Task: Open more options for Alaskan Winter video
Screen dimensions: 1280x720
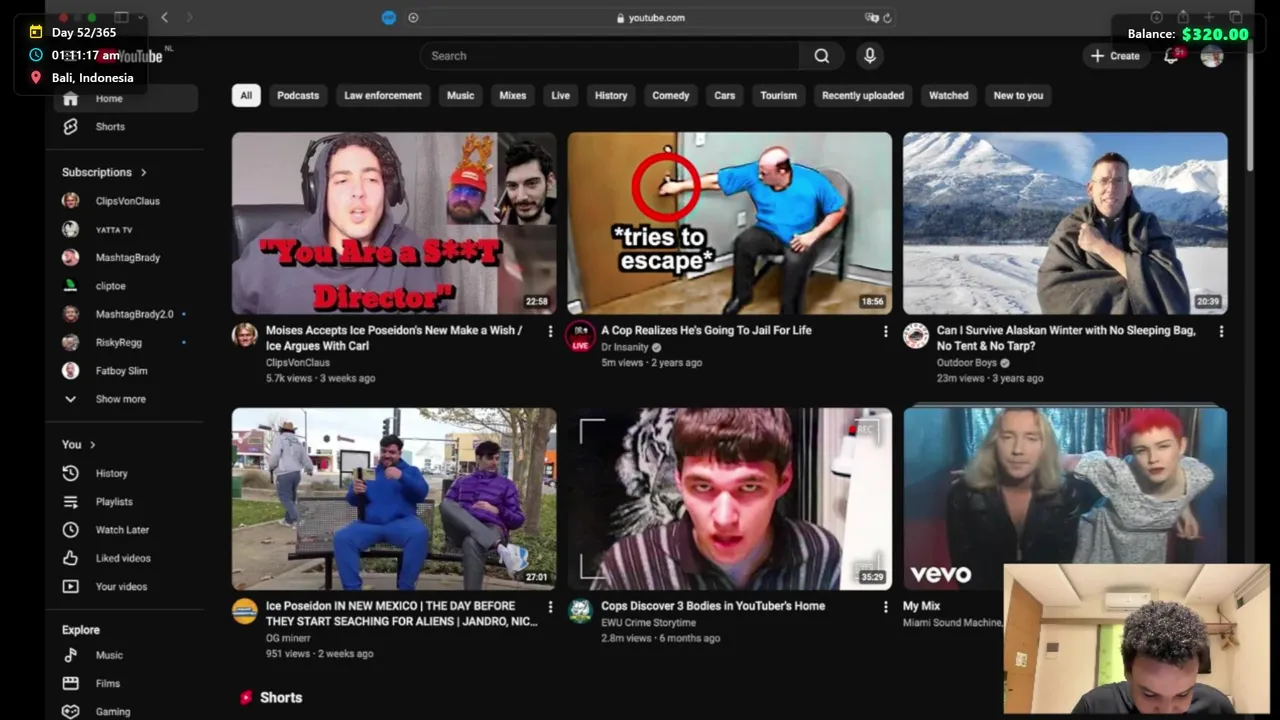Action: pyautogui.click(x=1221, y=331)
